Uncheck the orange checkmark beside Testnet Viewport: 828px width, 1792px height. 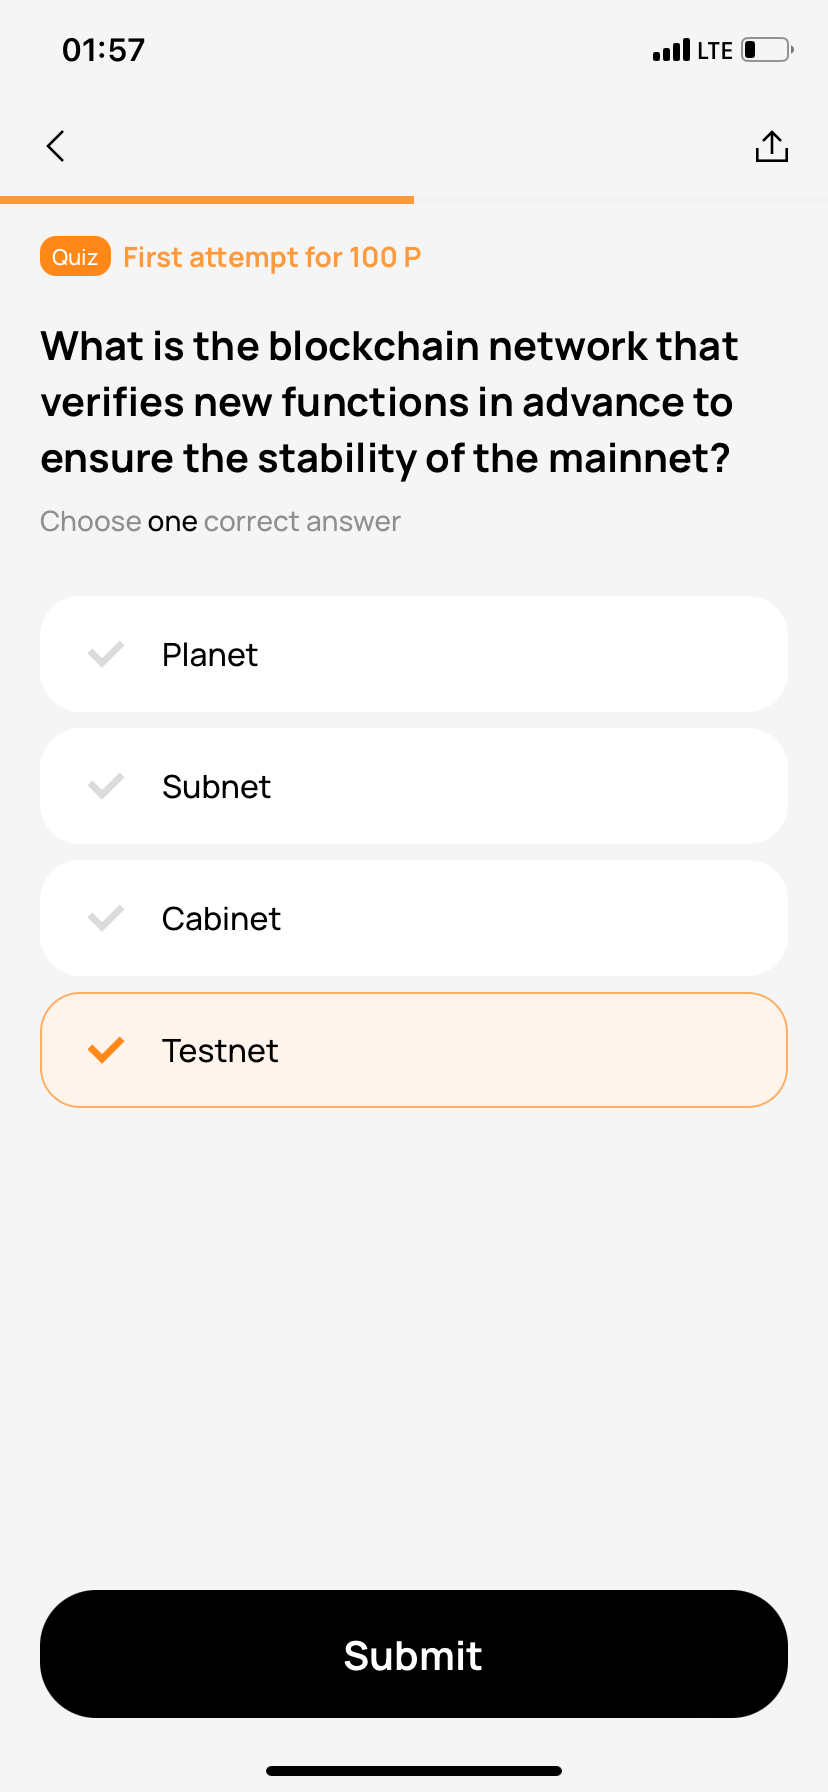[x=105, y=1050]
